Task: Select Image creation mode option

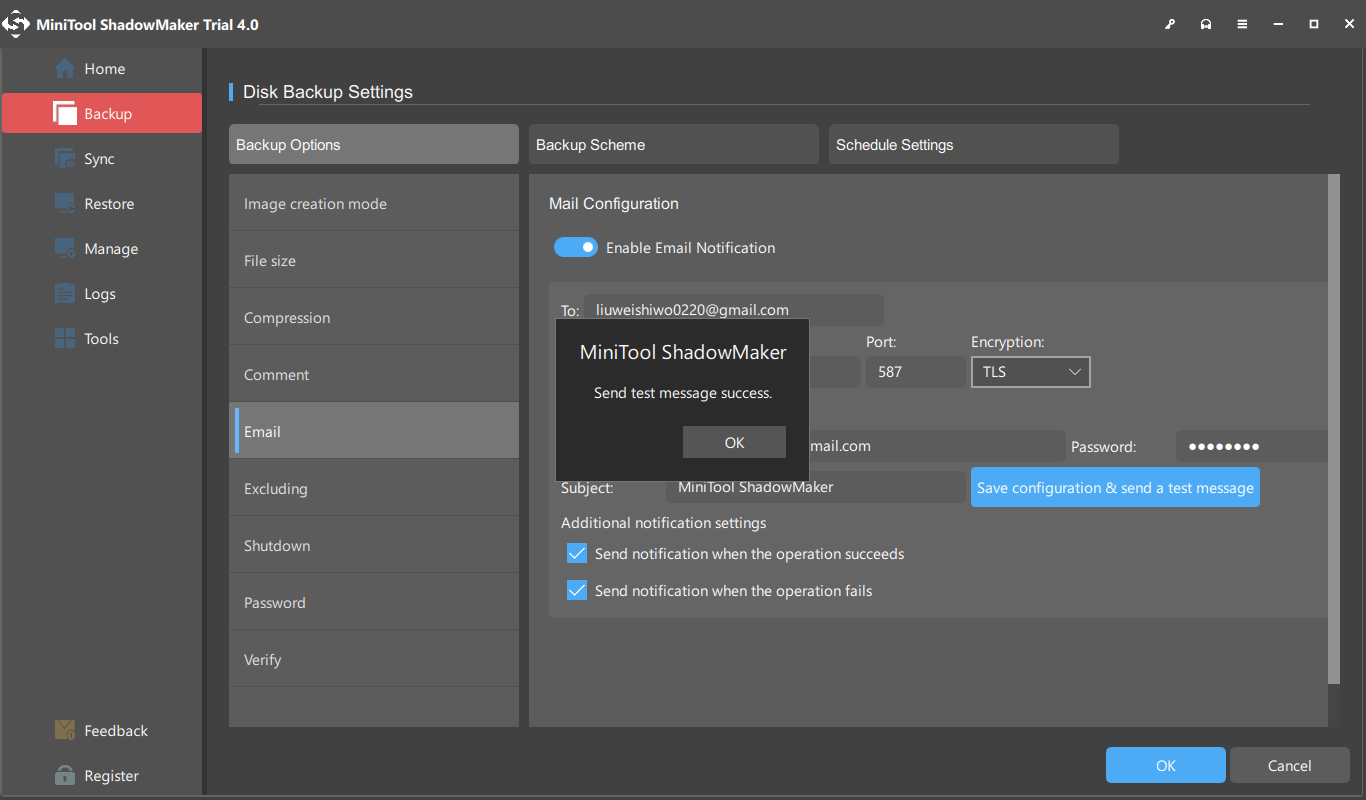Action: [374, 203]
